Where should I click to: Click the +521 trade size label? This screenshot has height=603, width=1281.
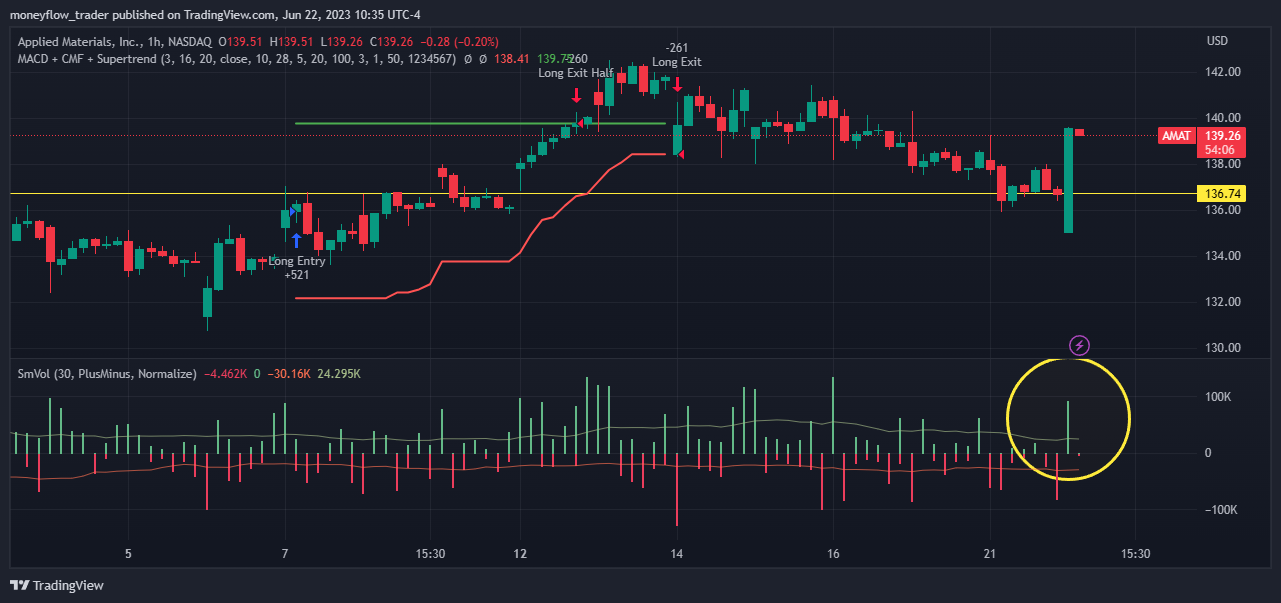(297, 275)
